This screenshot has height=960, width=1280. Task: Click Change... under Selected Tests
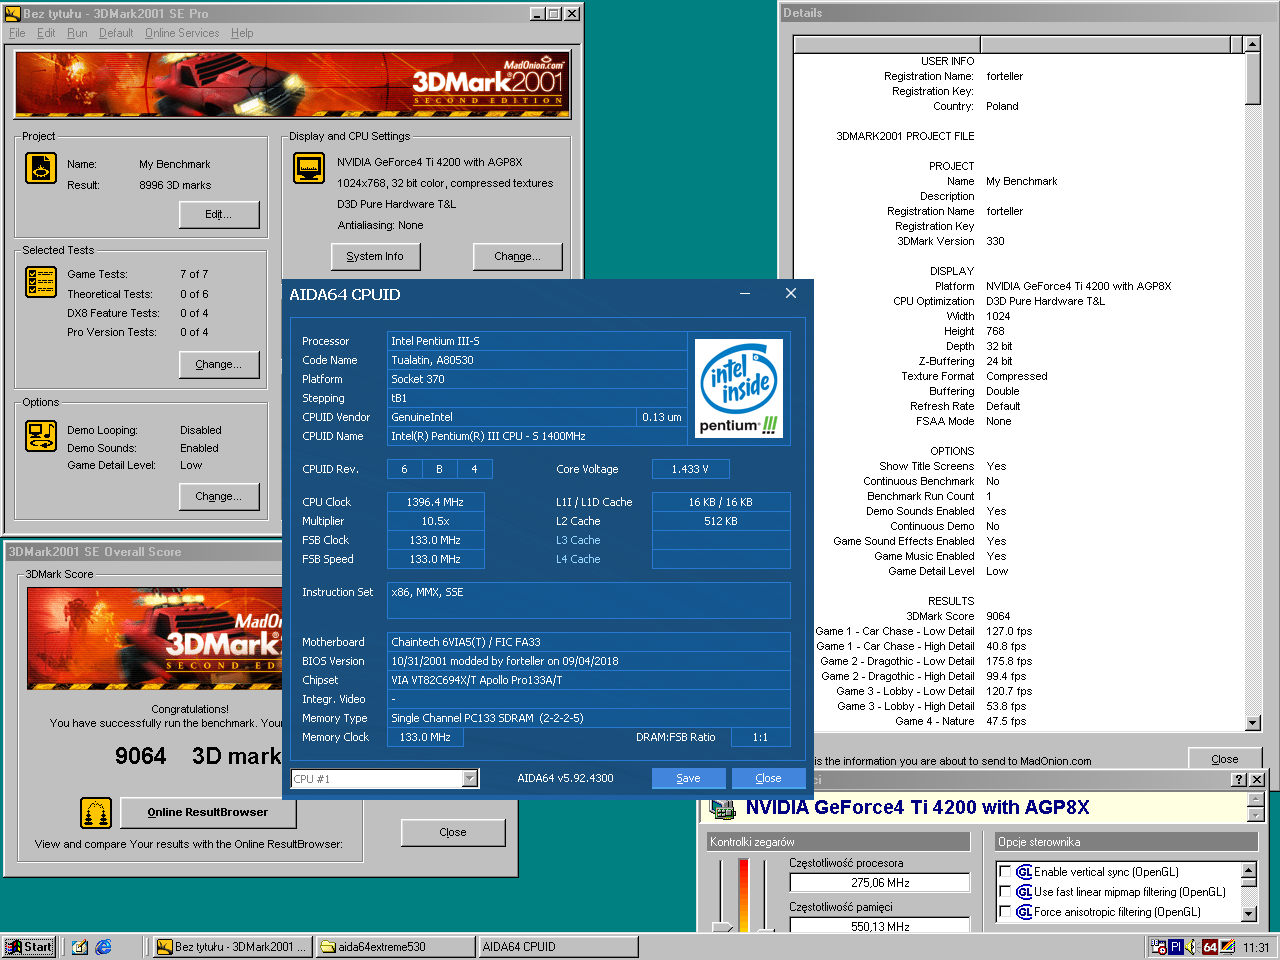click(219, 365)
